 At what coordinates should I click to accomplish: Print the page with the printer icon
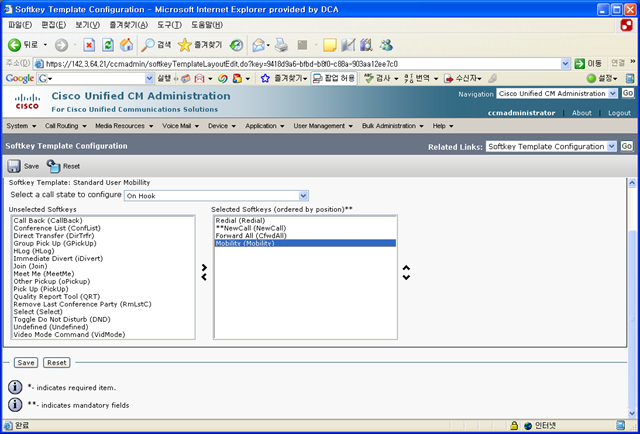(281, 45)
